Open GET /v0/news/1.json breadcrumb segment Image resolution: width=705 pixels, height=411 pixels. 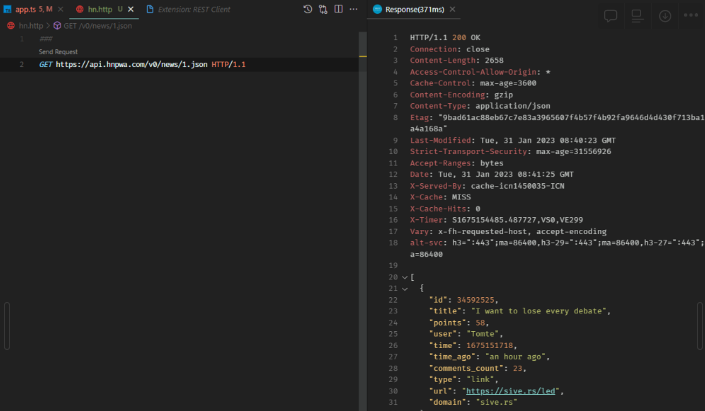(x=98, y=26)
